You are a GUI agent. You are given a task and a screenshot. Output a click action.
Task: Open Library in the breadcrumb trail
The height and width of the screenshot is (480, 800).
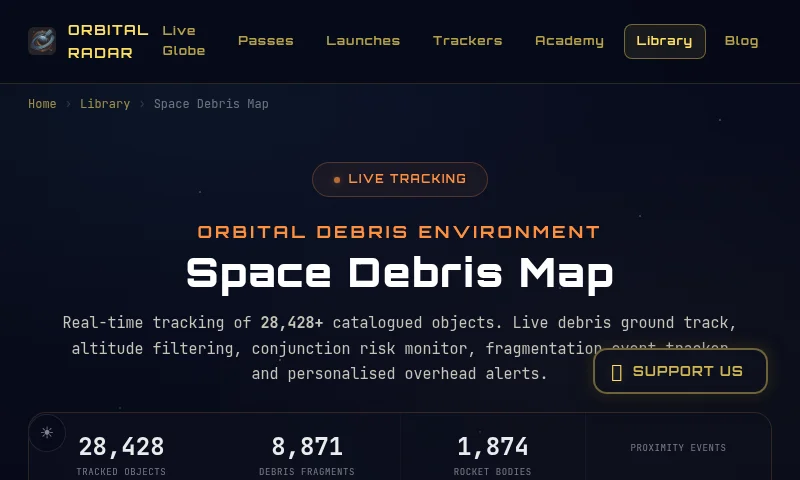tap(105, 104)
